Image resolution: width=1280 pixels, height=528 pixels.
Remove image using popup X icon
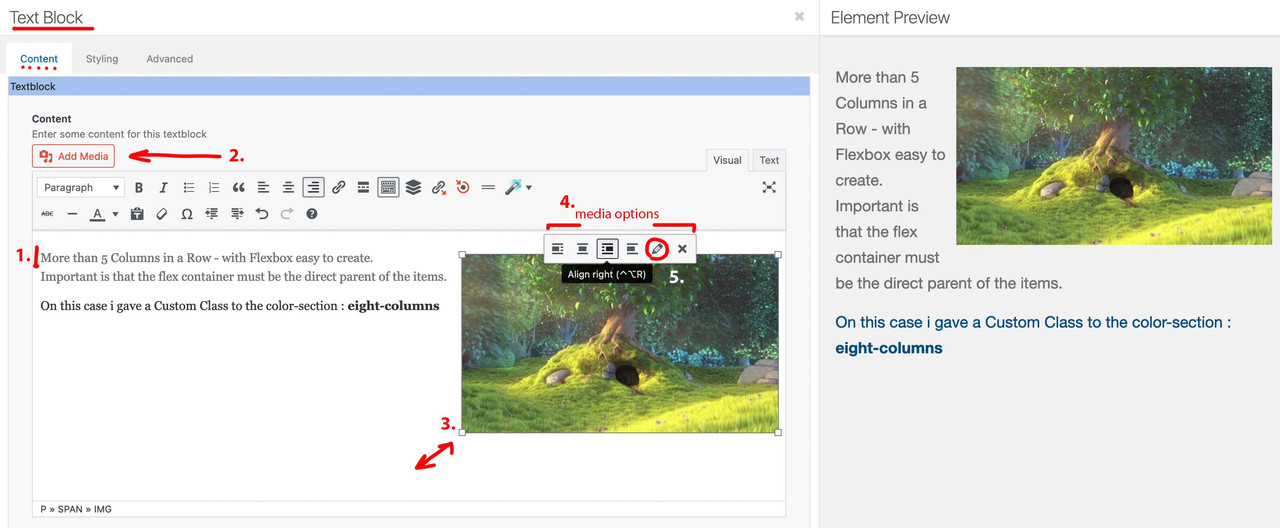(x=682, y=248)
